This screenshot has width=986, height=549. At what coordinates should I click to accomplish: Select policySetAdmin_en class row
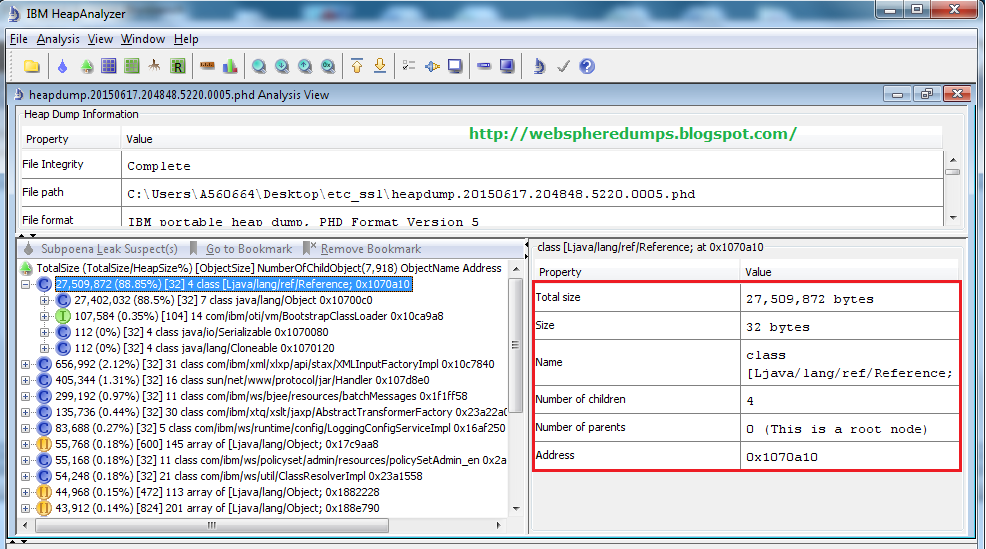pos(280,460)
